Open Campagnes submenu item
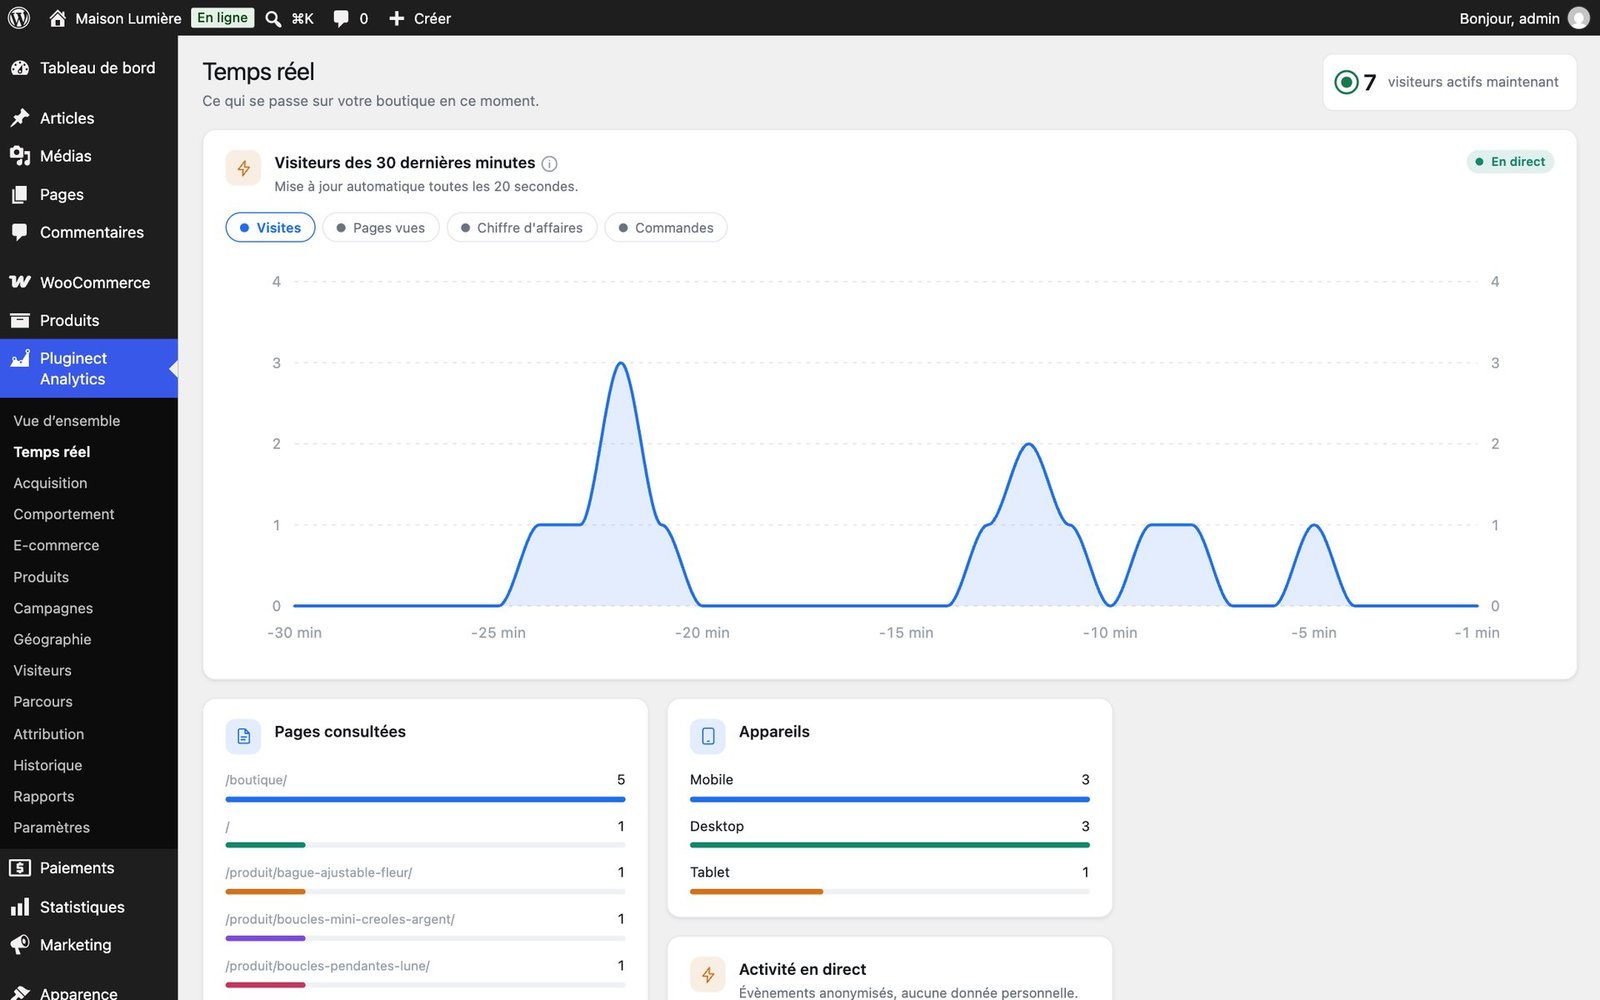Image resolution: width=1600 pixels, height=1000 pixels. point(53,608)
